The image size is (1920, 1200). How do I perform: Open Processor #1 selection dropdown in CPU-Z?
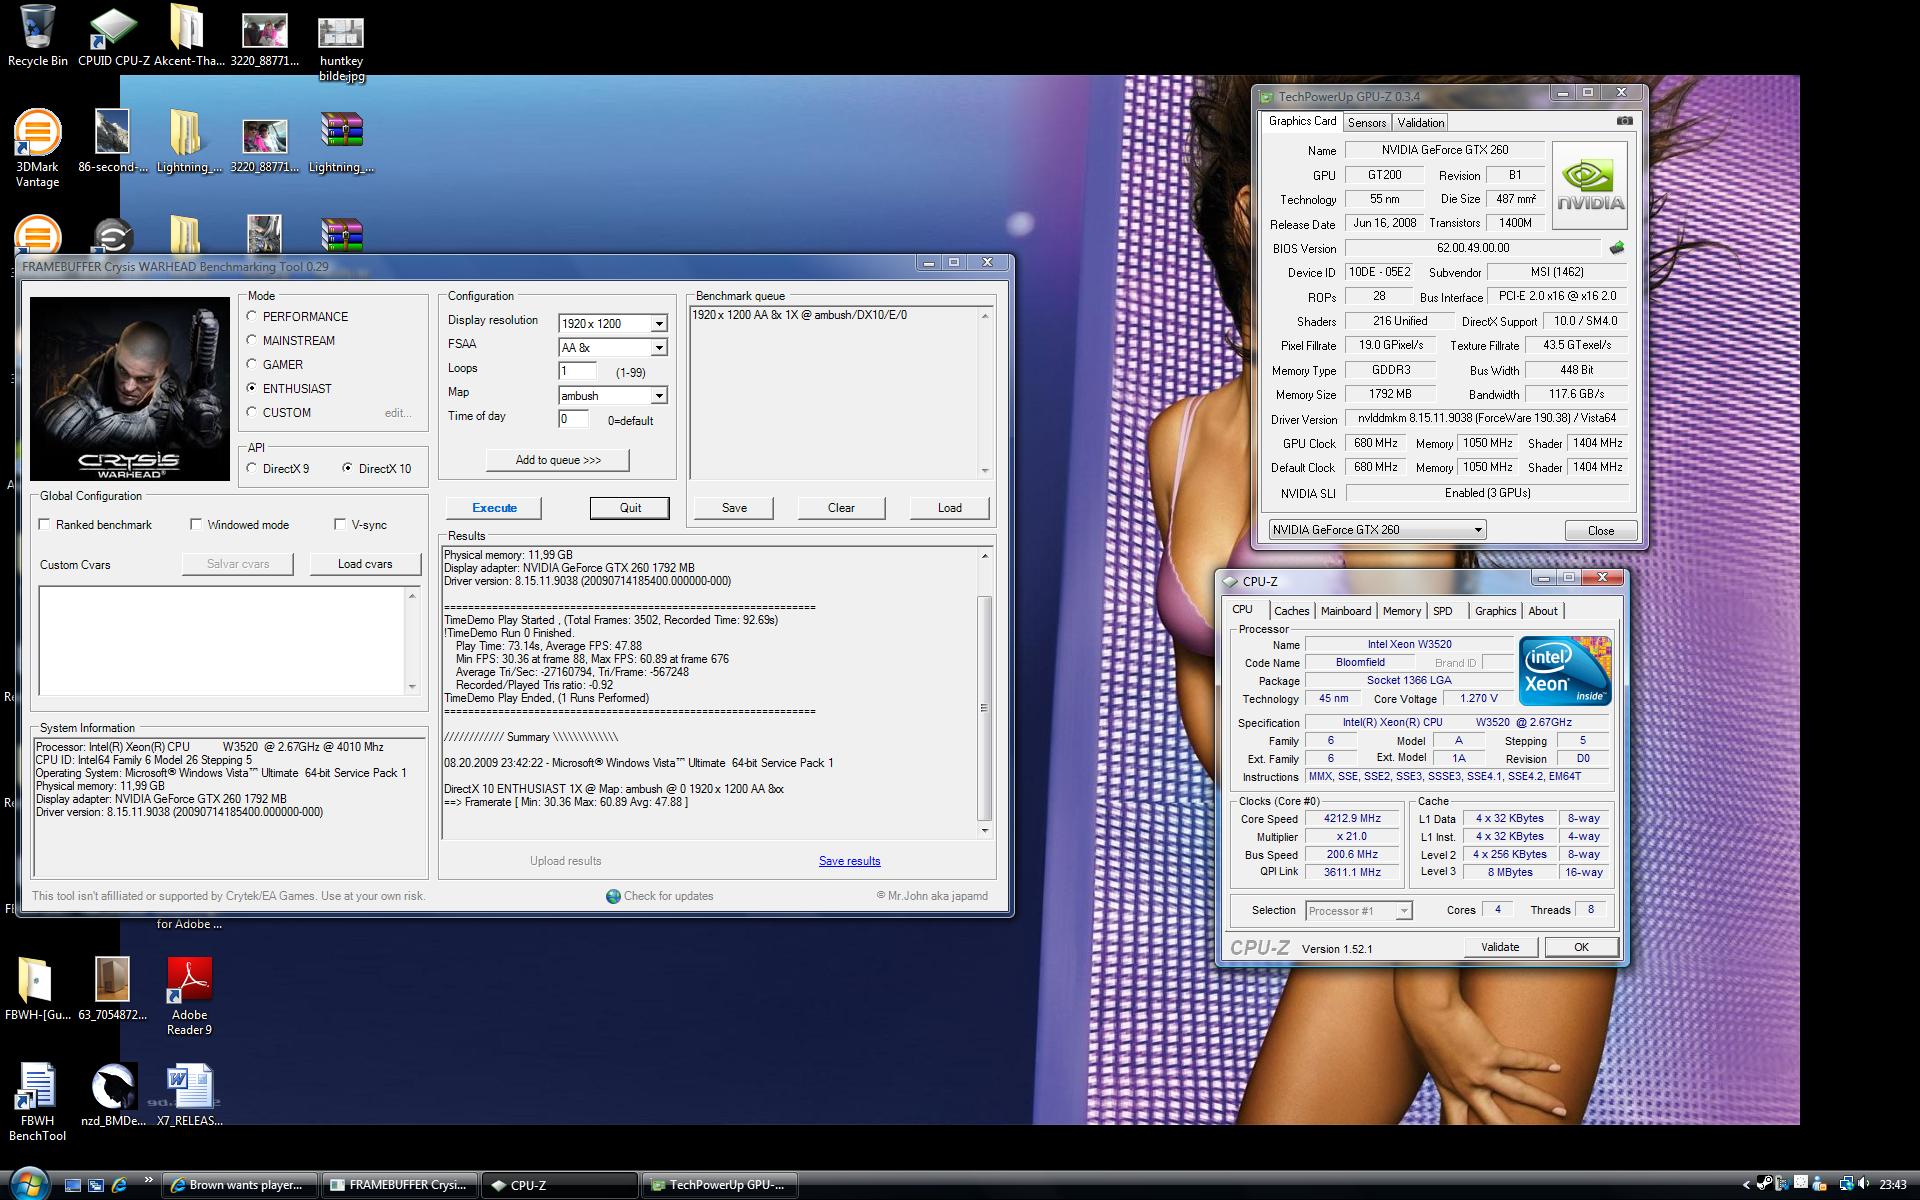pos(1358,910)
